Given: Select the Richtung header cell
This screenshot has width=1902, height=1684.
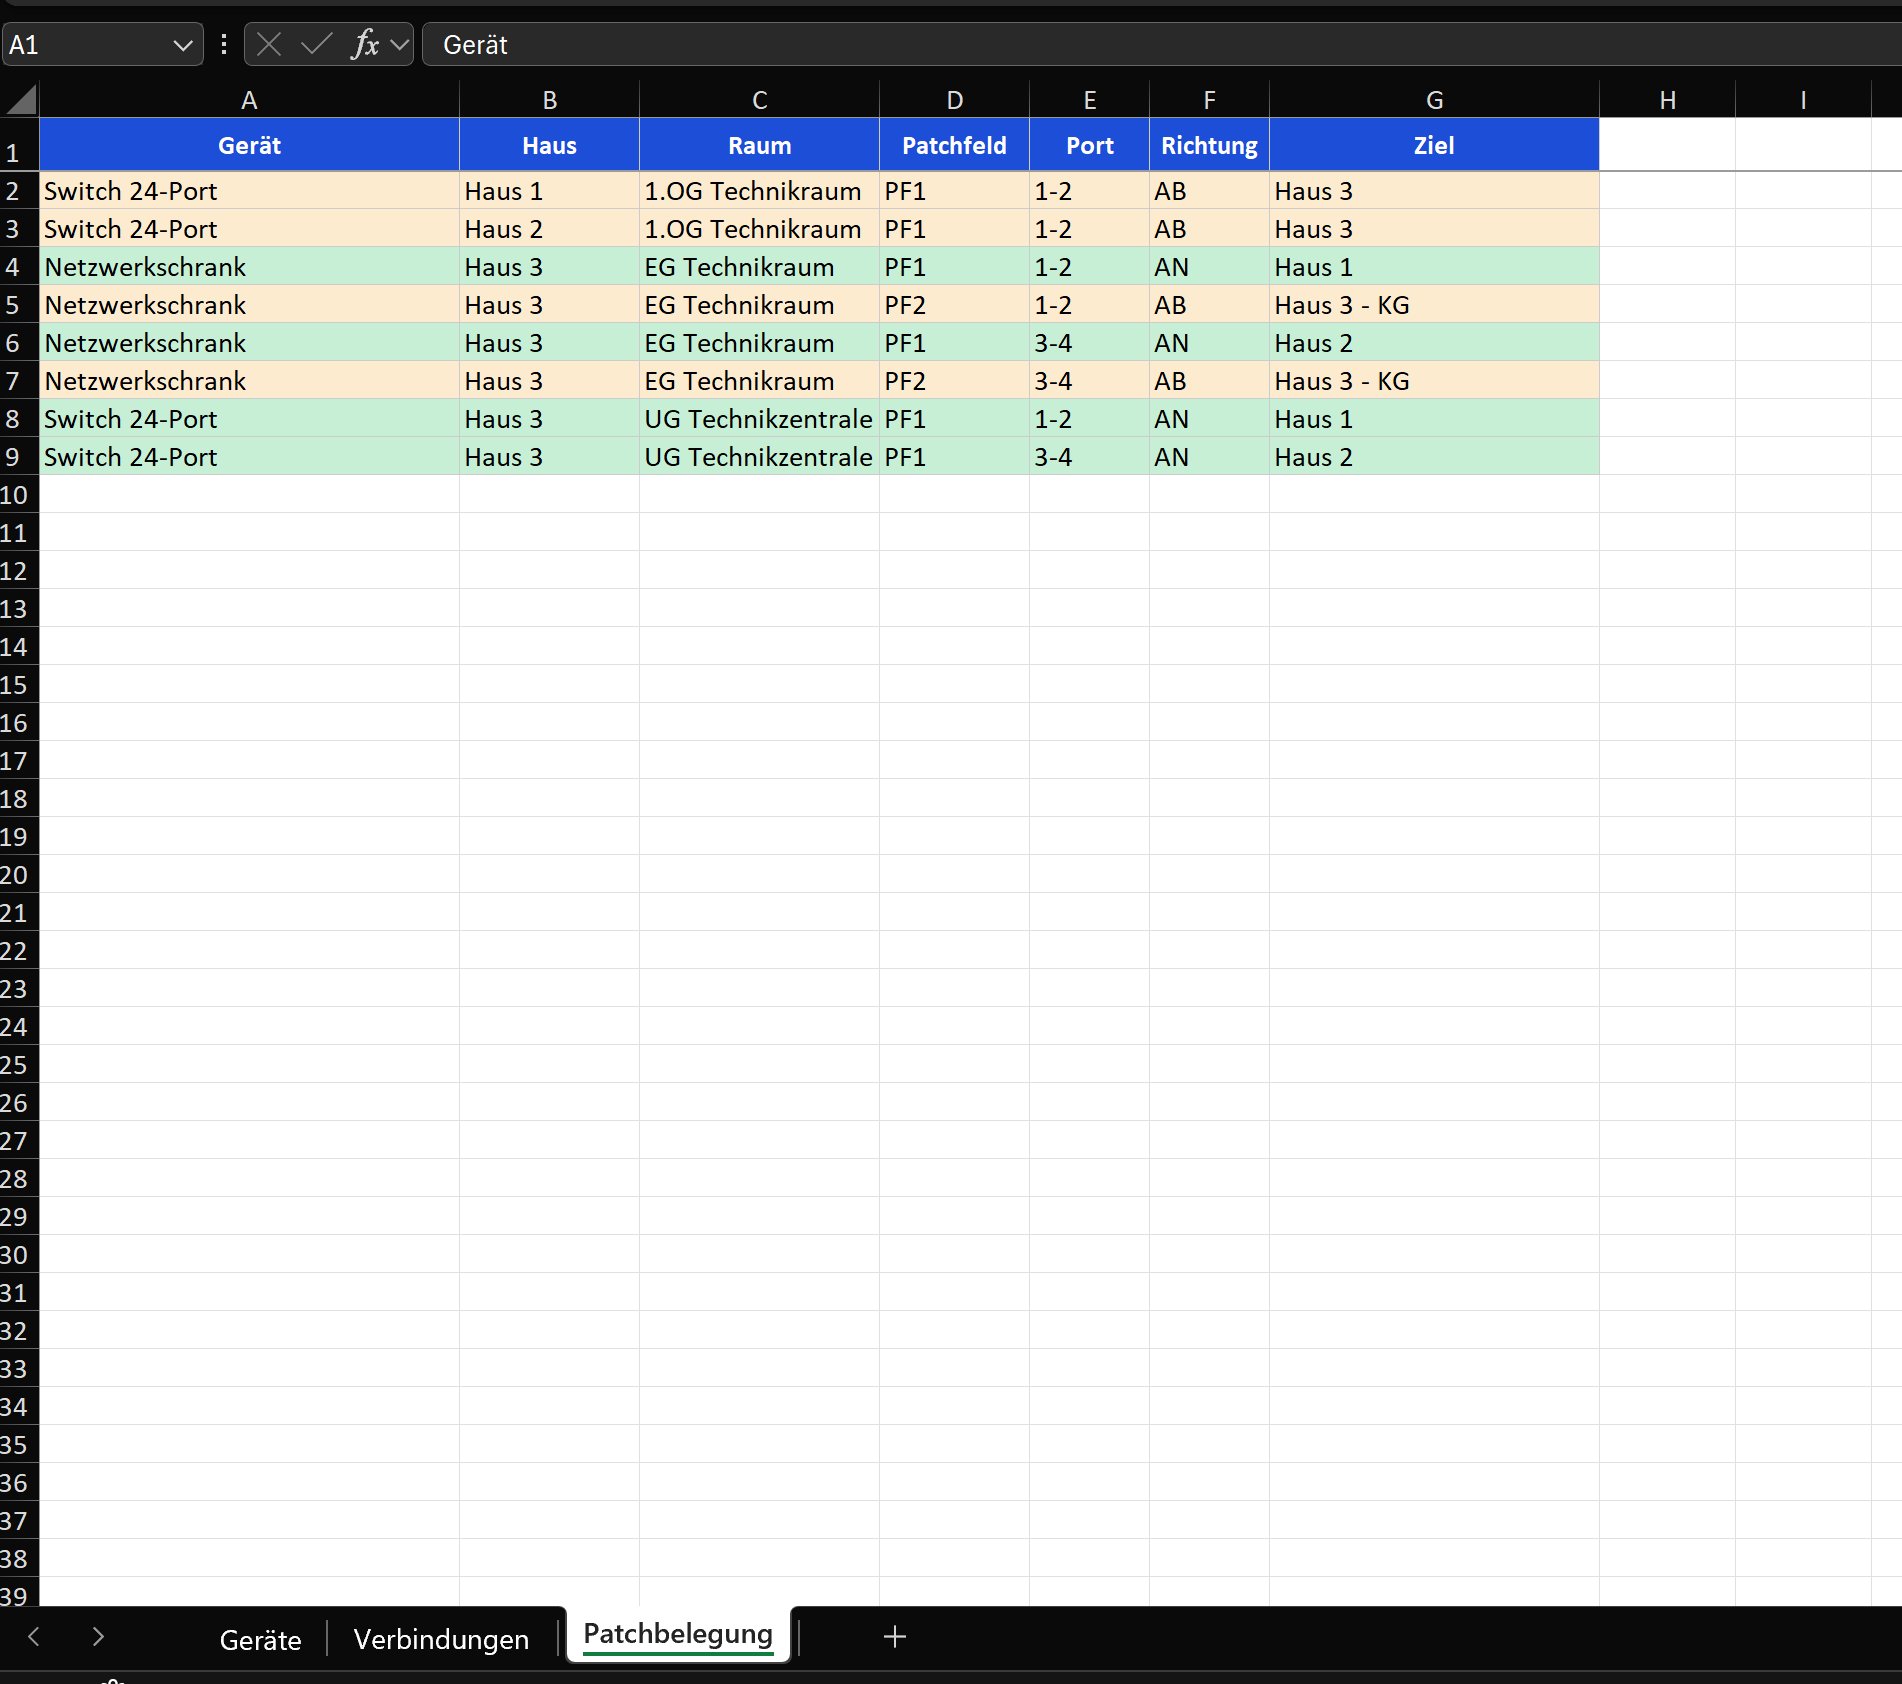Looking at the screenshot, I should (1209, 145).
